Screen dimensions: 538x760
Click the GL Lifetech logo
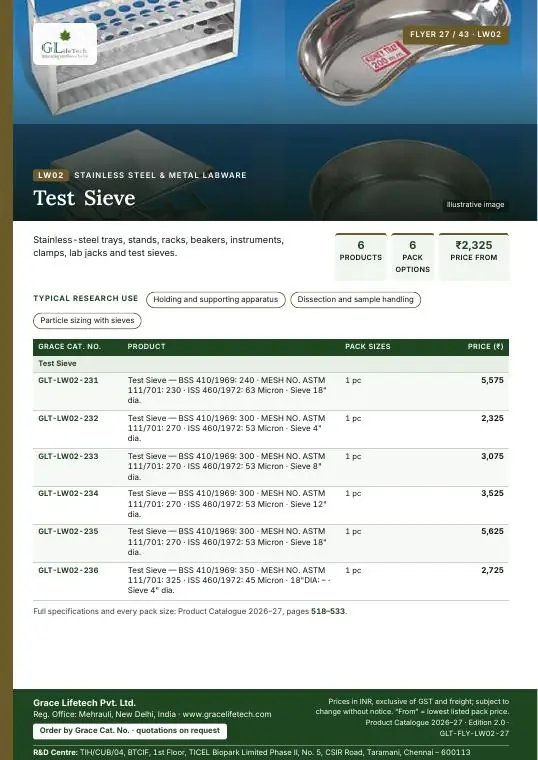(x=65, y=44)
